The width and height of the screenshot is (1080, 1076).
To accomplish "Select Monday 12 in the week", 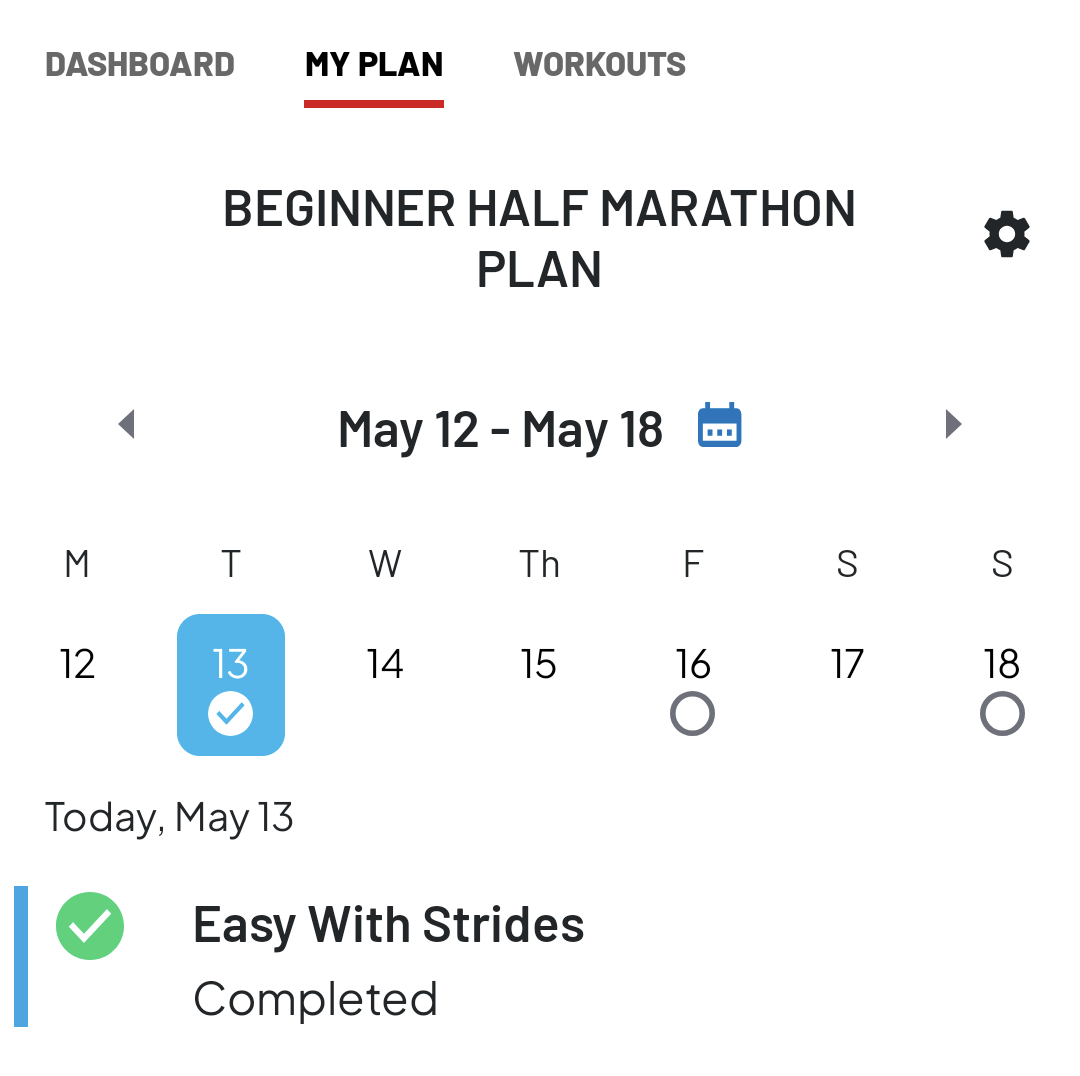I will click(77, 664).
